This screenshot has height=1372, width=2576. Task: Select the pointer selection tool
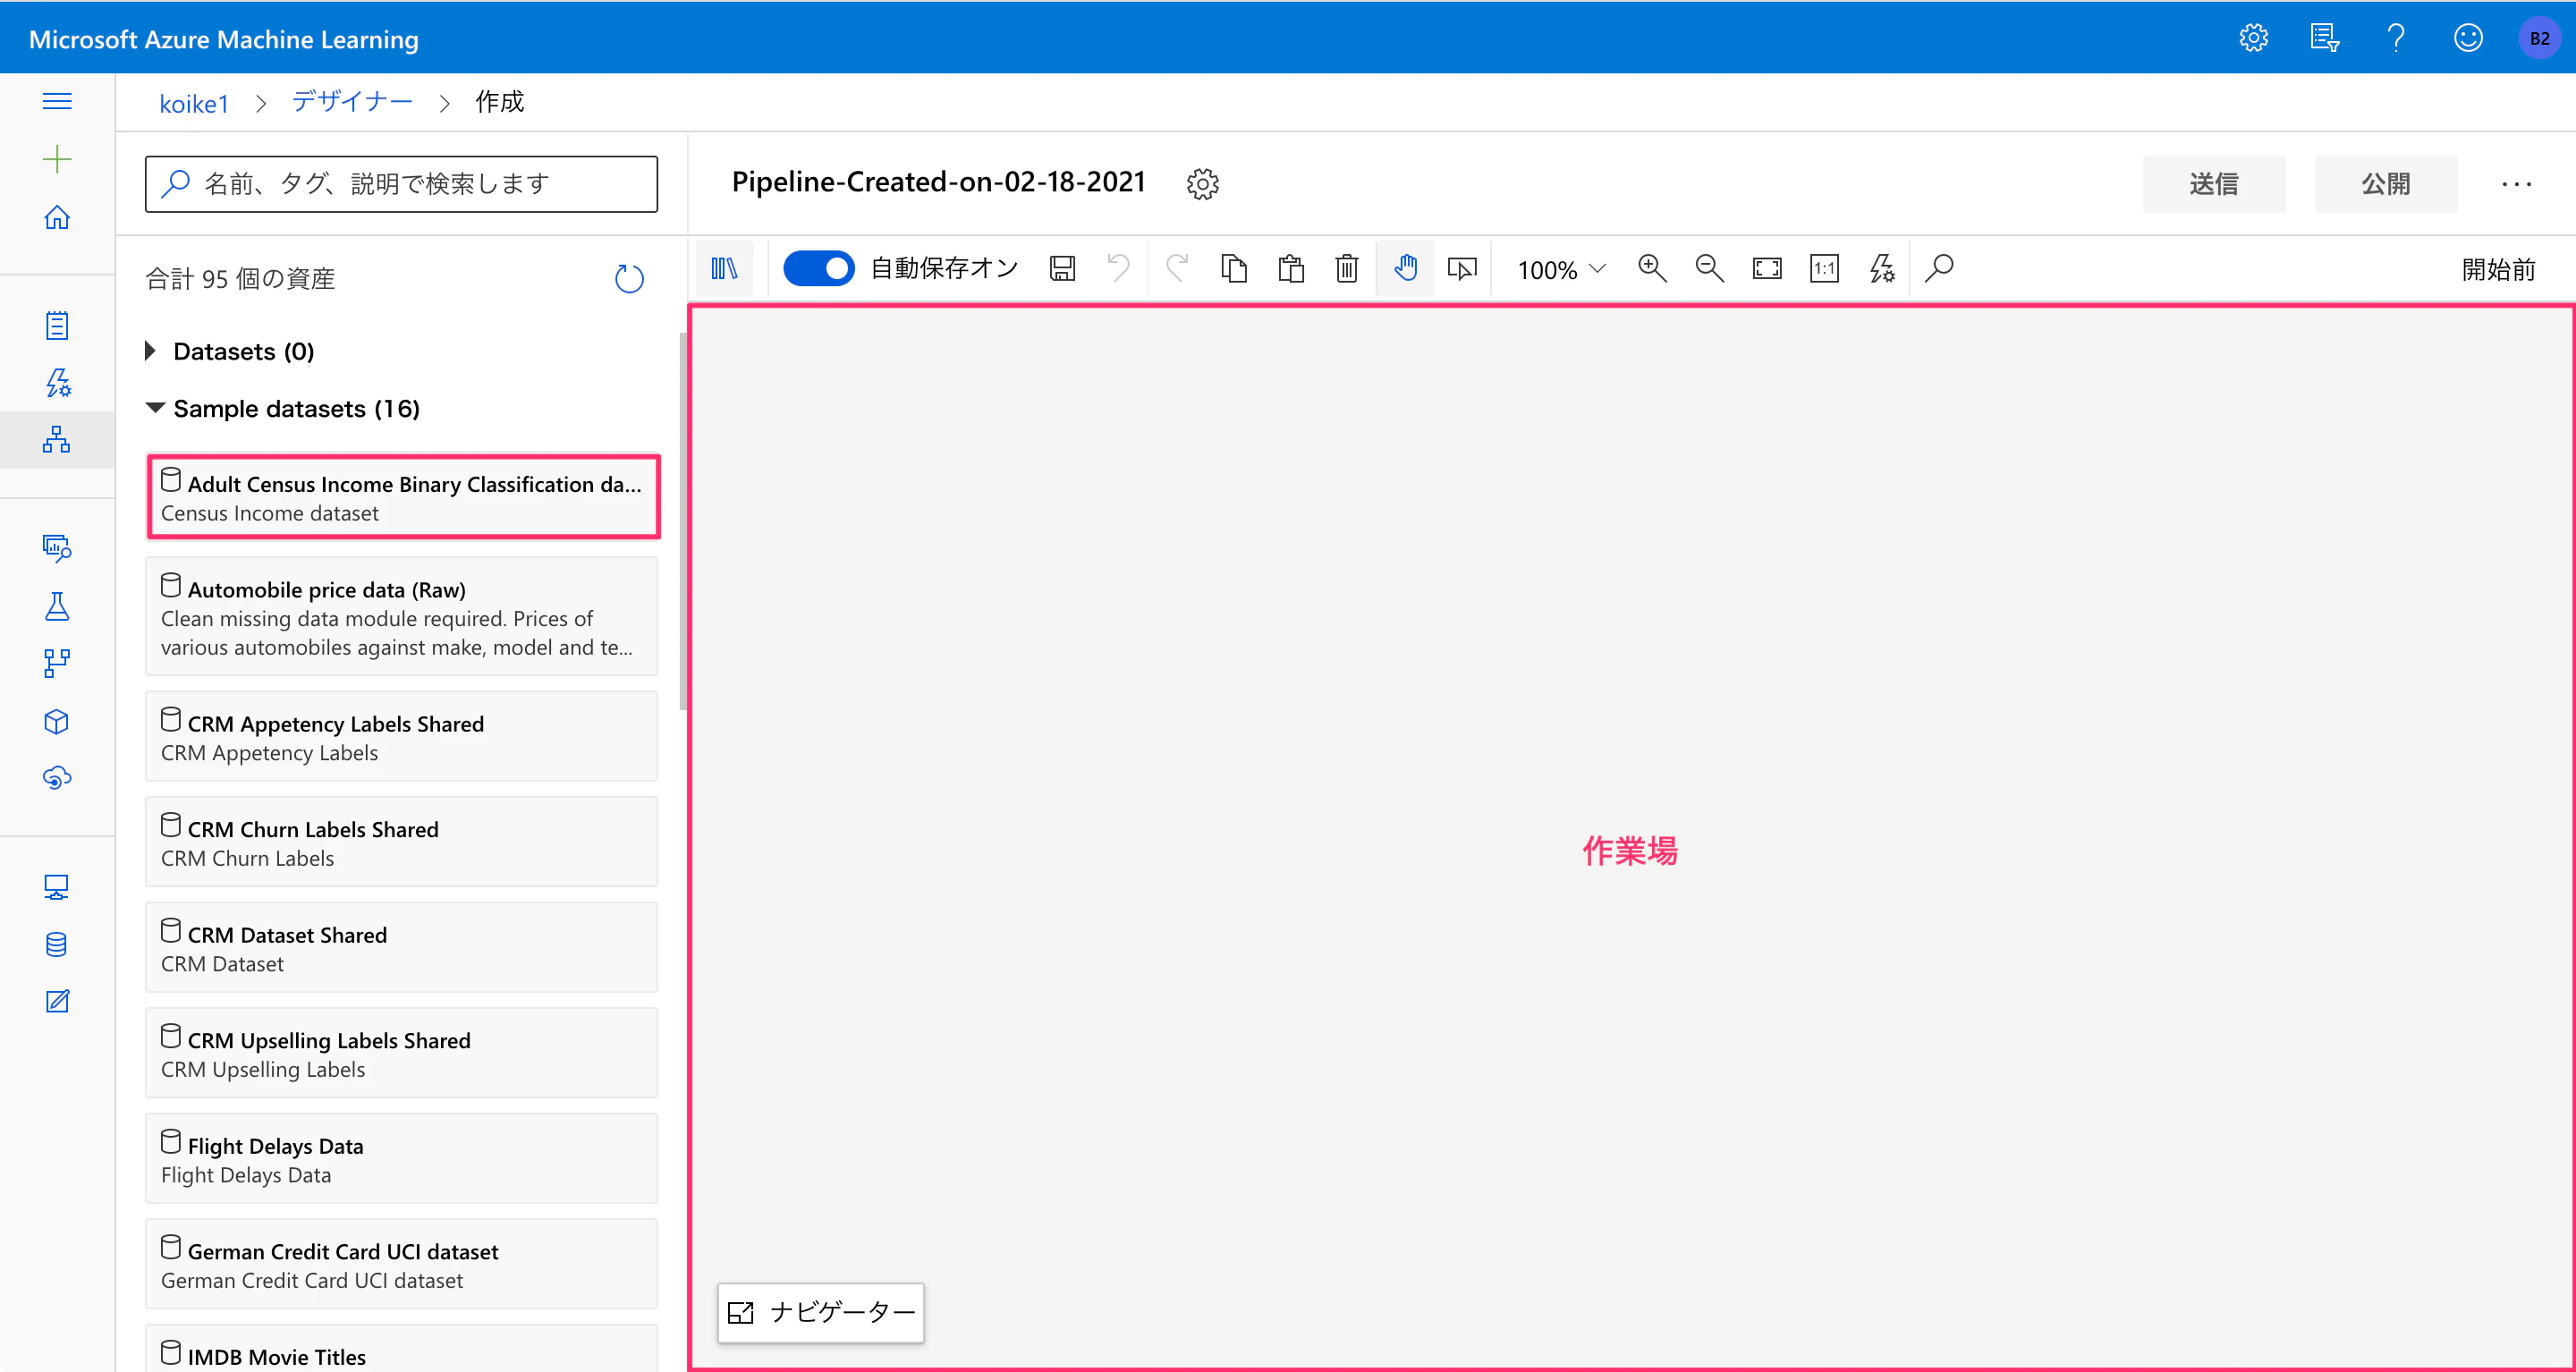(x=1462, y=268)
